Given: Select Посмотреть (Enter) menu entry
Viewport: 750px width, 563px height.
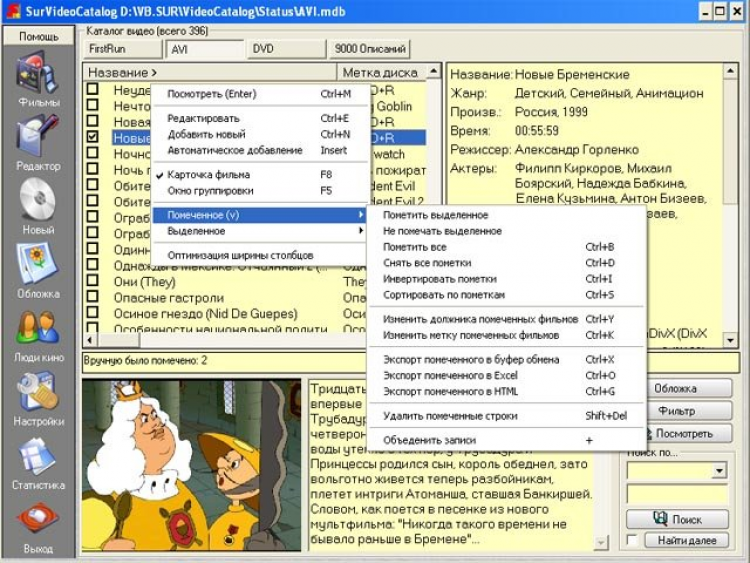Looking at the screenshot, I should pyautogui.click(x=261, y=94).
